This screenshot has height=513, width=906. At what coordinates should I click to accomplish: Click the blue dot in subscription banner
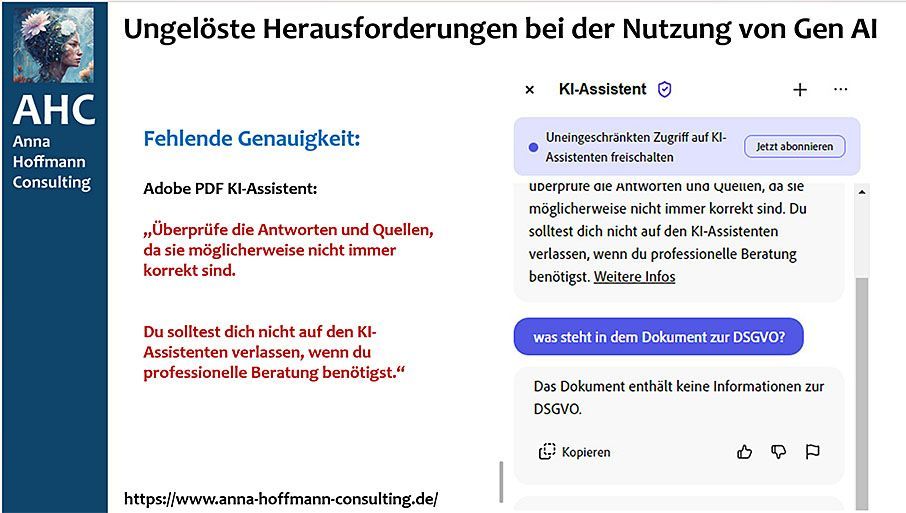click(533, 147)
